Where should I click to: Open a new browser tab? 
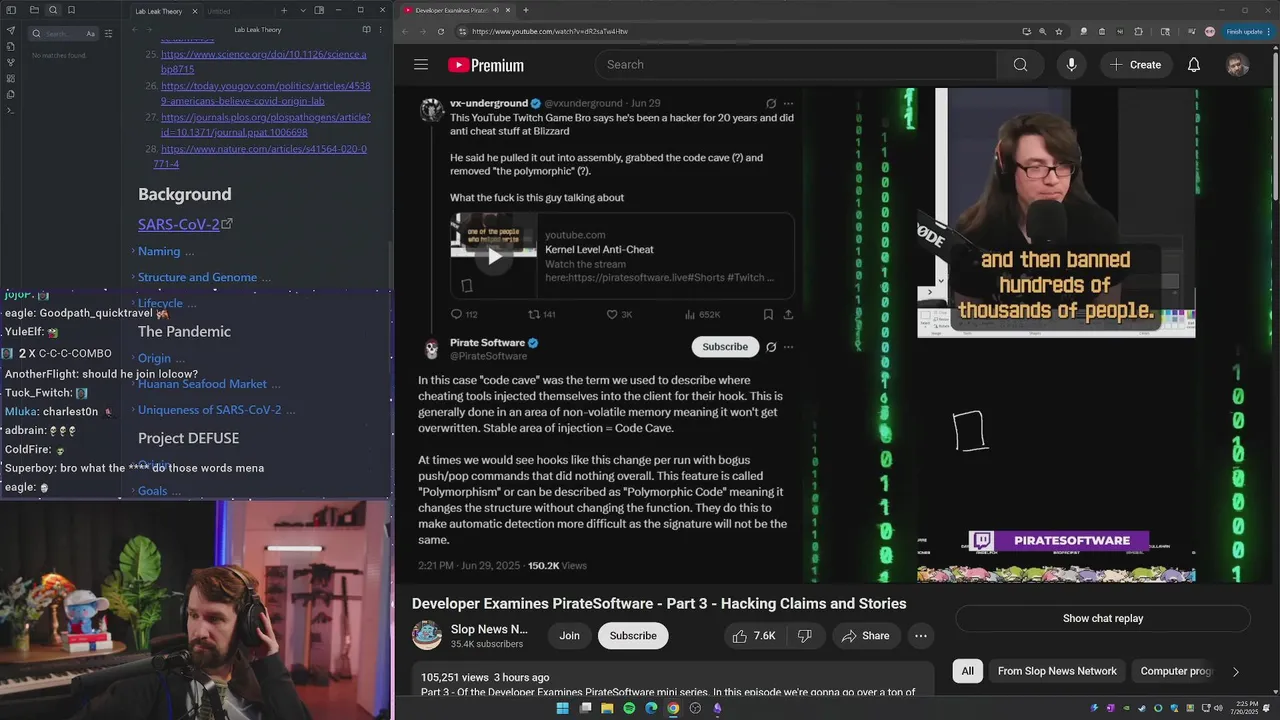coord(526,10)
